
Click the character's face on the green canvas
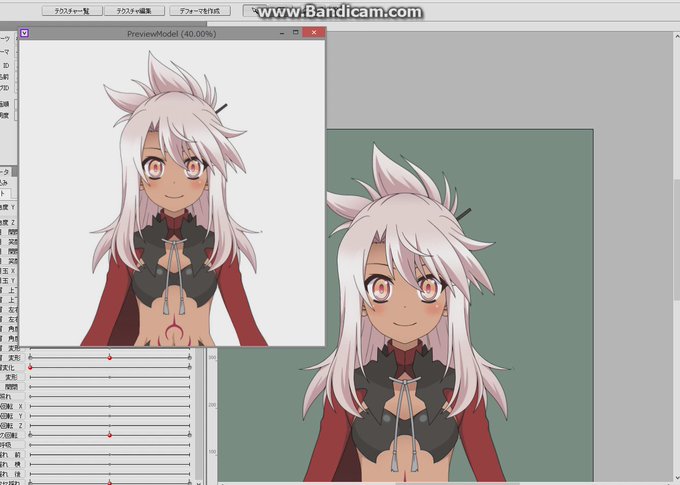404,299
